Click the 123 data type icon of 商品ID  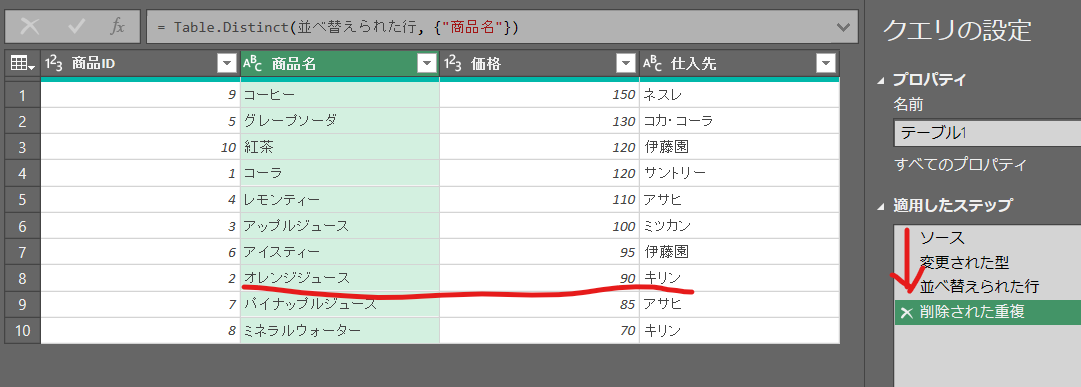click(54, 64)
